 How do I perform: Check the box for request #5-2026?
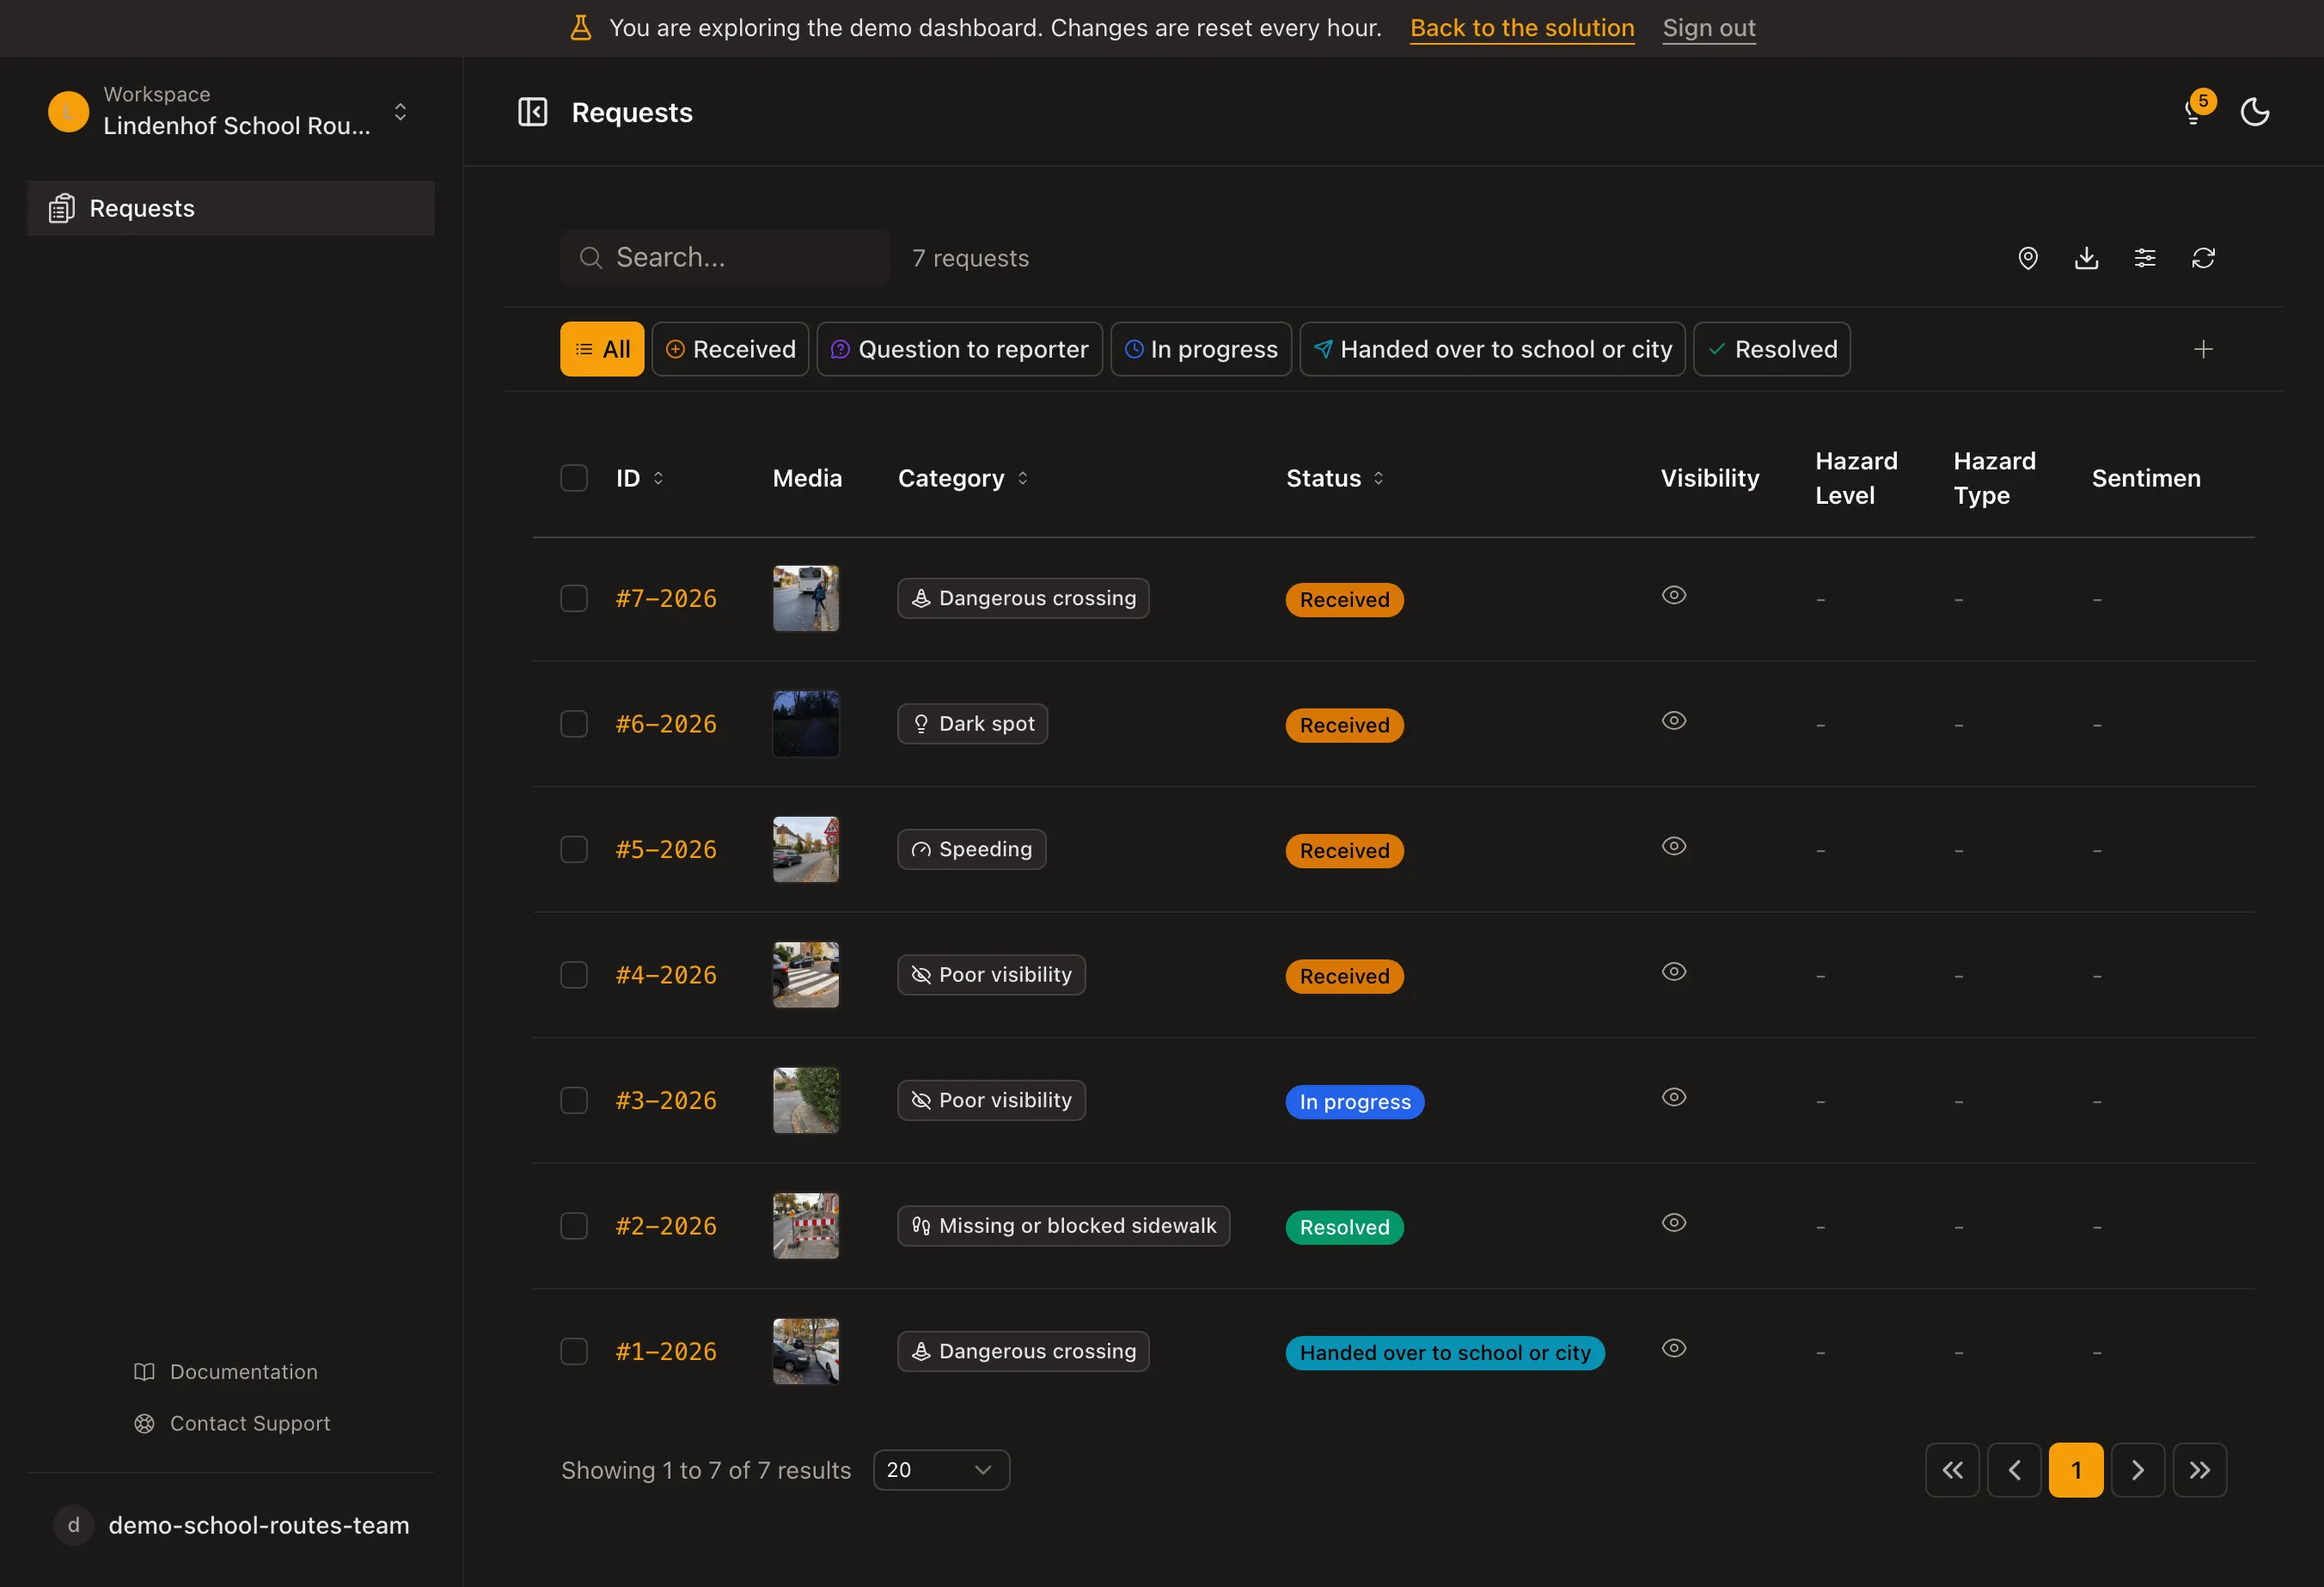click(574, 849)
